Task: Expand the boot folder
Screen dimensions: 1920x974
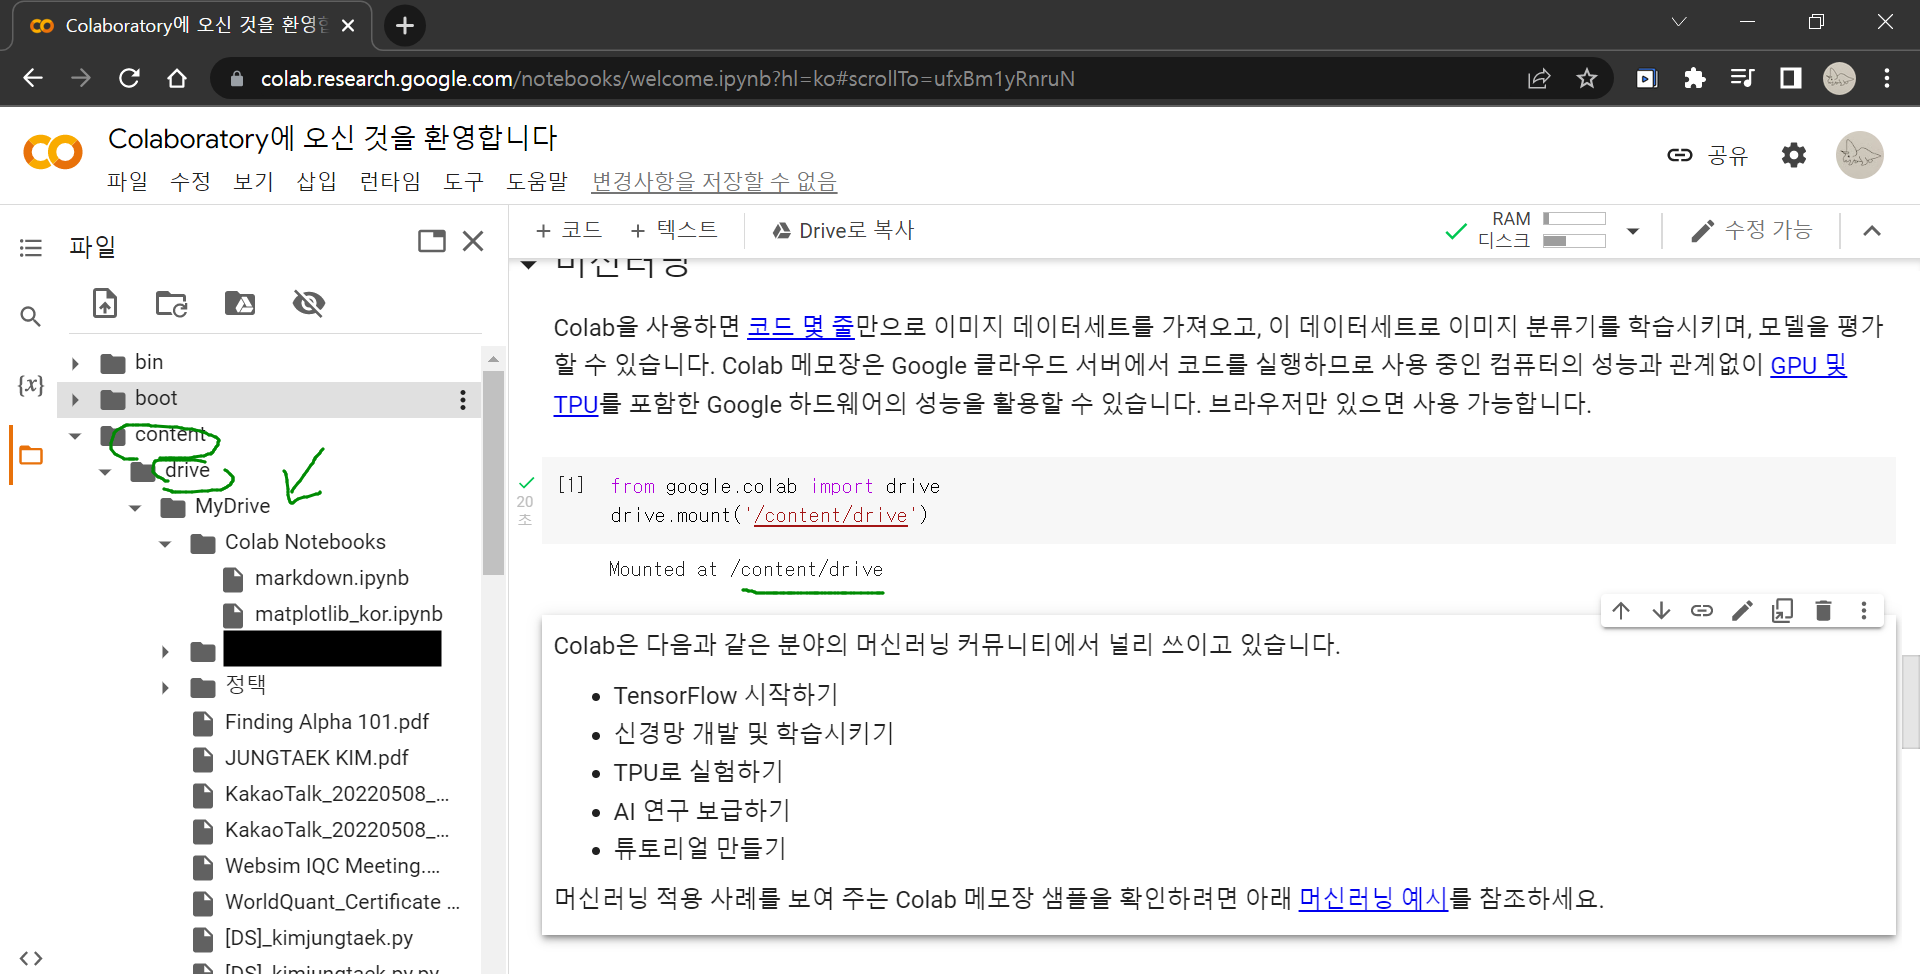Action: click(x=75, y=400)
